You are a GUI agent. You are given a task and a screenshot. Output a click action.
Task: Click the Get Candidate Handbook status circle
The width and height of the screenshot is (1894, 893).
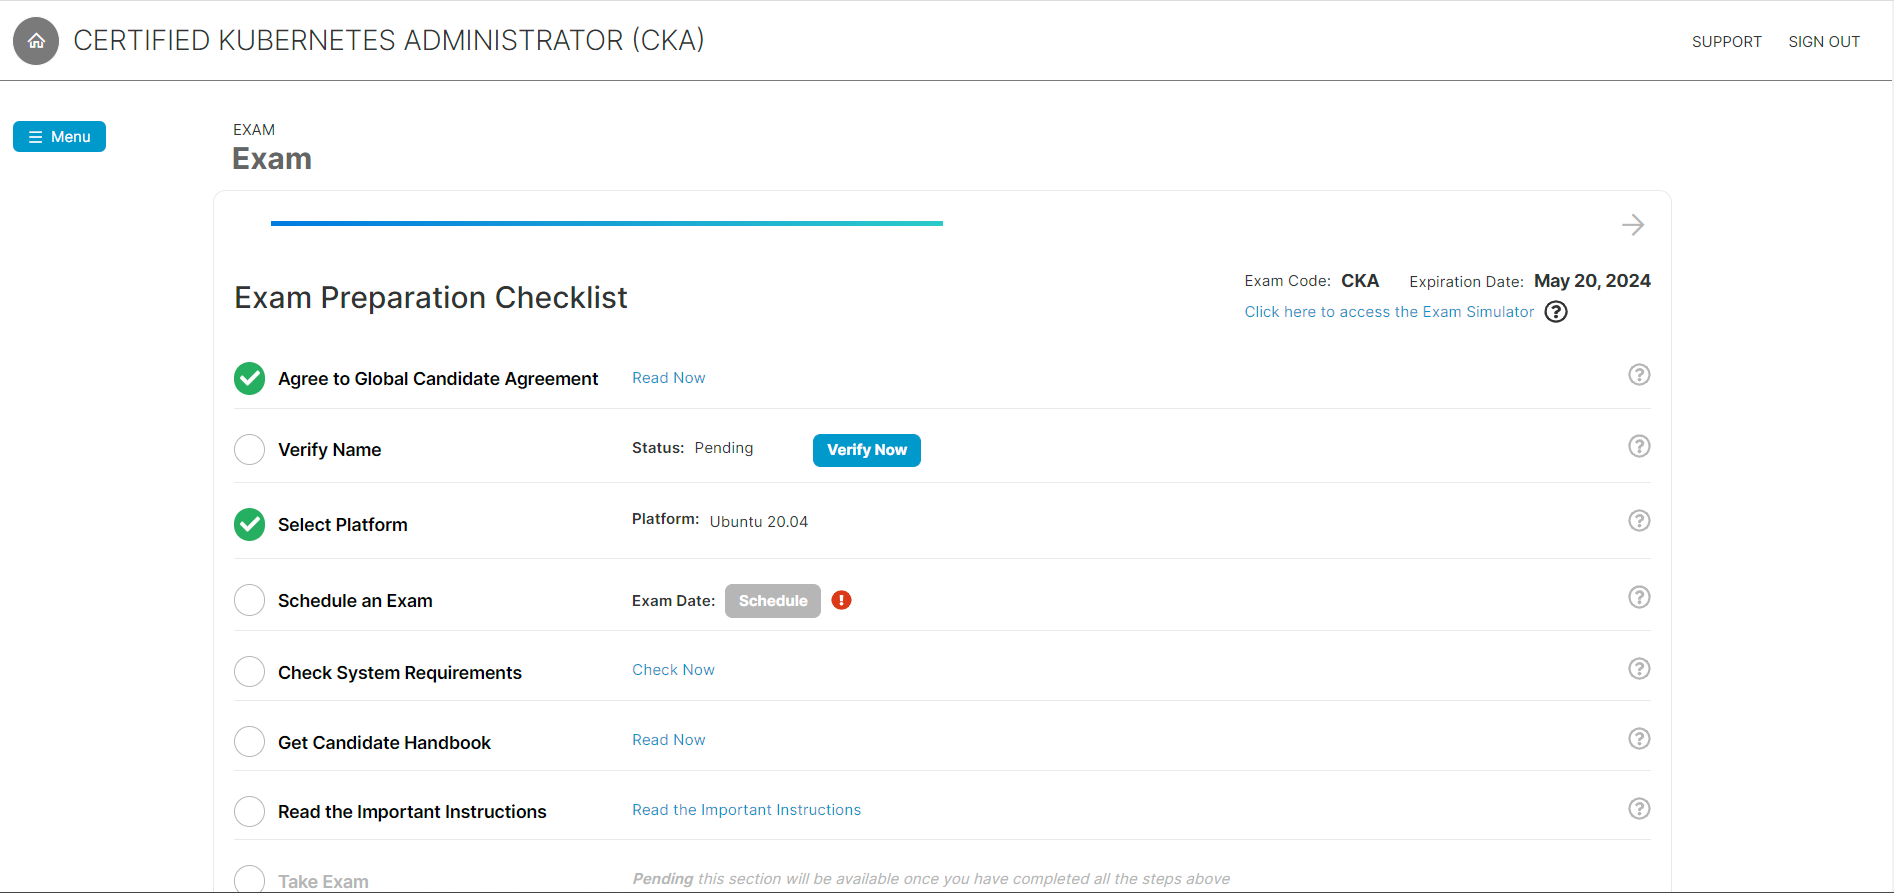pos(250,742)
